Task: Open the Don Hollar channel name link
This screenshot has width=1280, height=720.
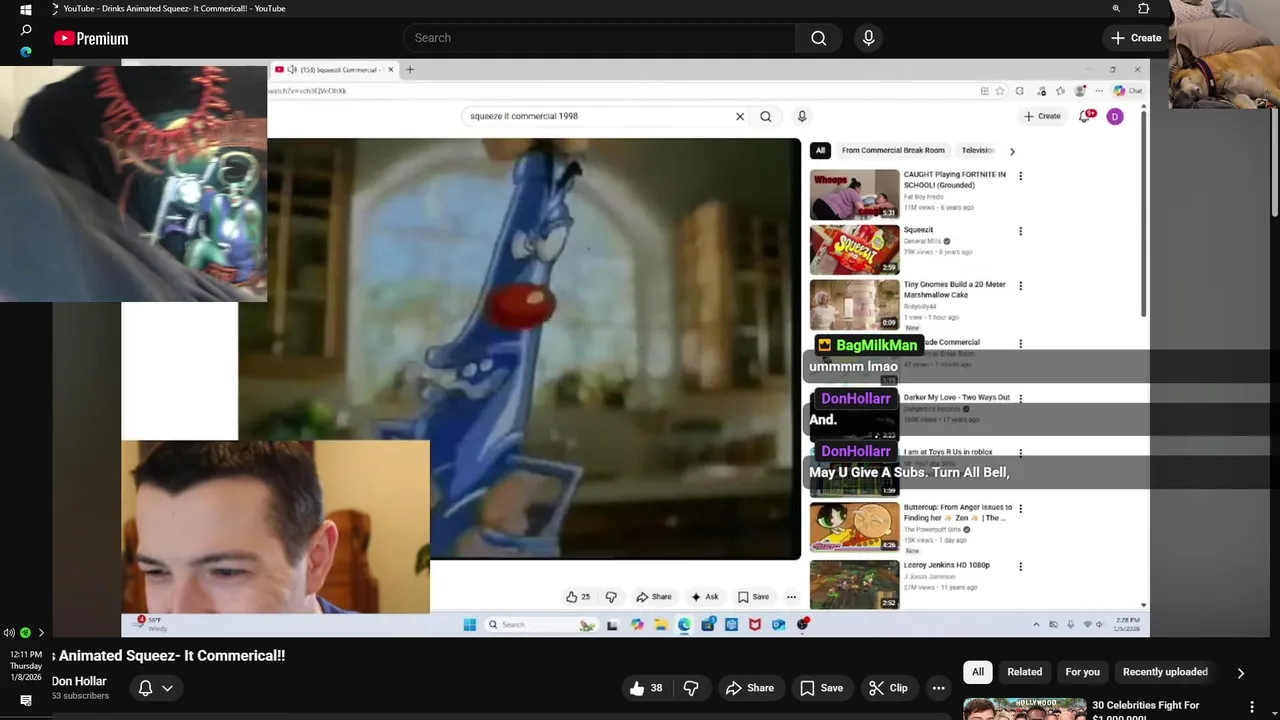Action: point(79,681)
